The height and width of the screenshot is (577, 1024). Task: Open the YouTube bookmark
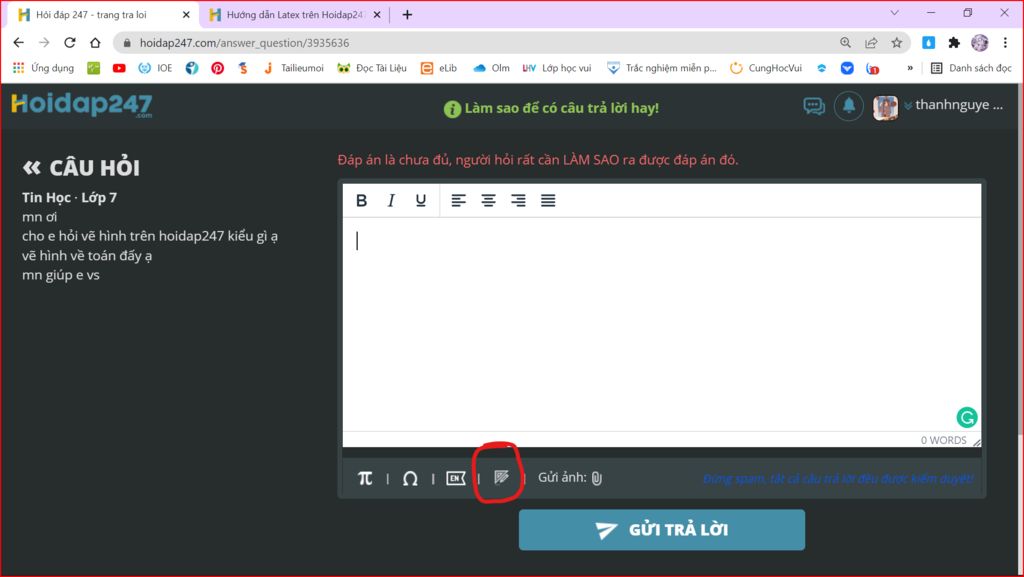coord(119,68)
